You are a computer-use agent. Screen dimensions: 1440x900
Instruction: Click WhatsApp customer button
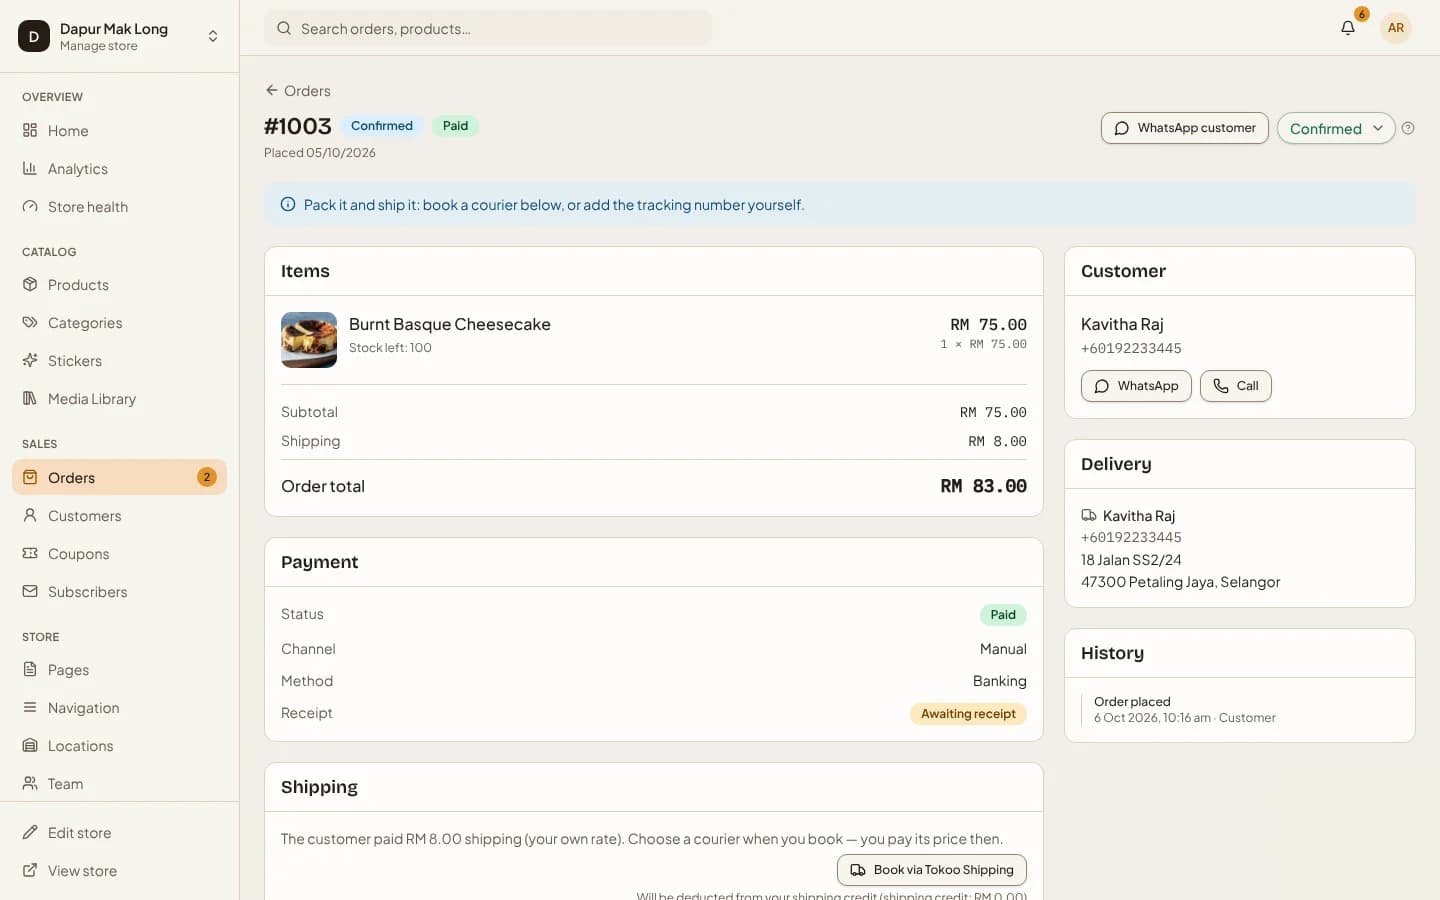1185,128
